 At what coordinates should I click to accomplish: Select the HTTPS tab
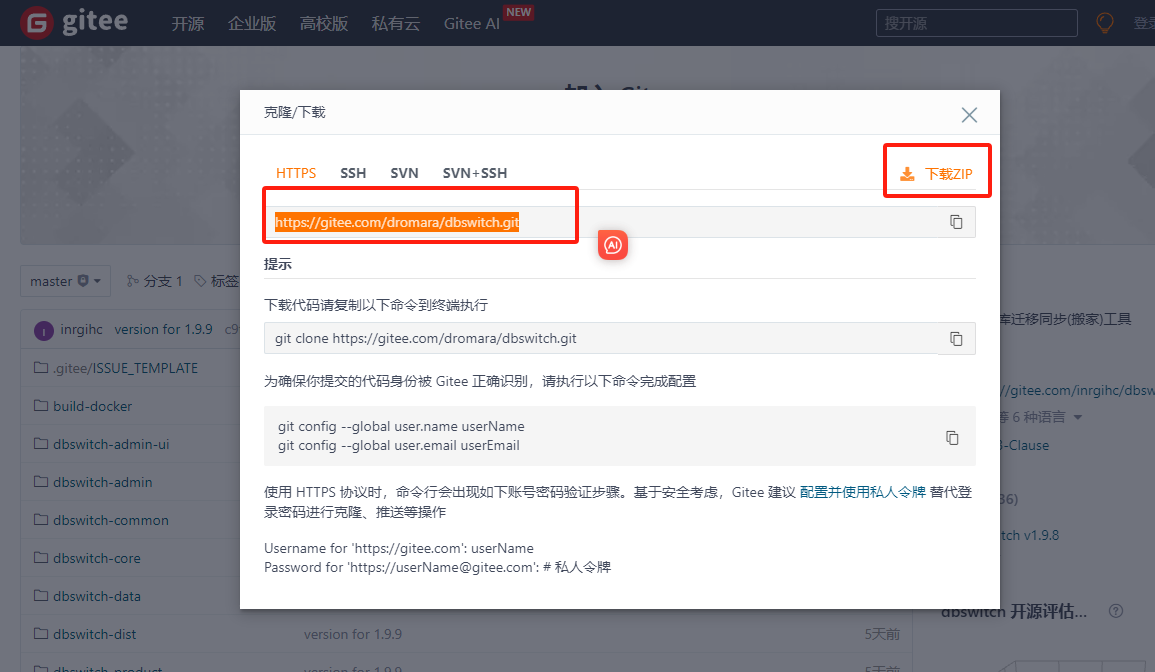(x=295, y=173)
